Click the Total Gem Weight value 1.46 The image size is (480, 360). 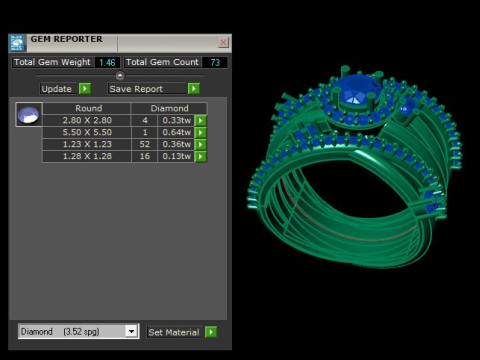pyautogui.click(x=107, y=62)
